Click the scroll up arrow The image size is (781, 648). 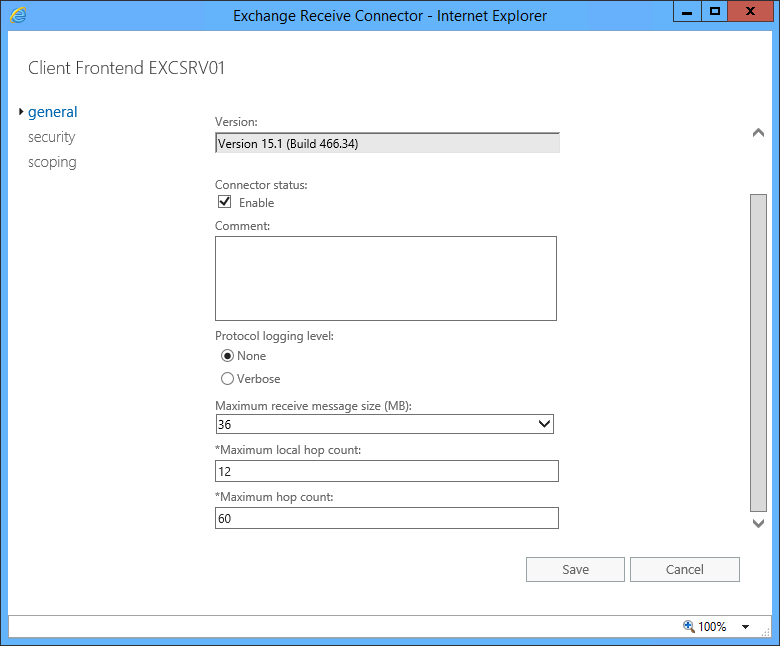coord(758,133)
